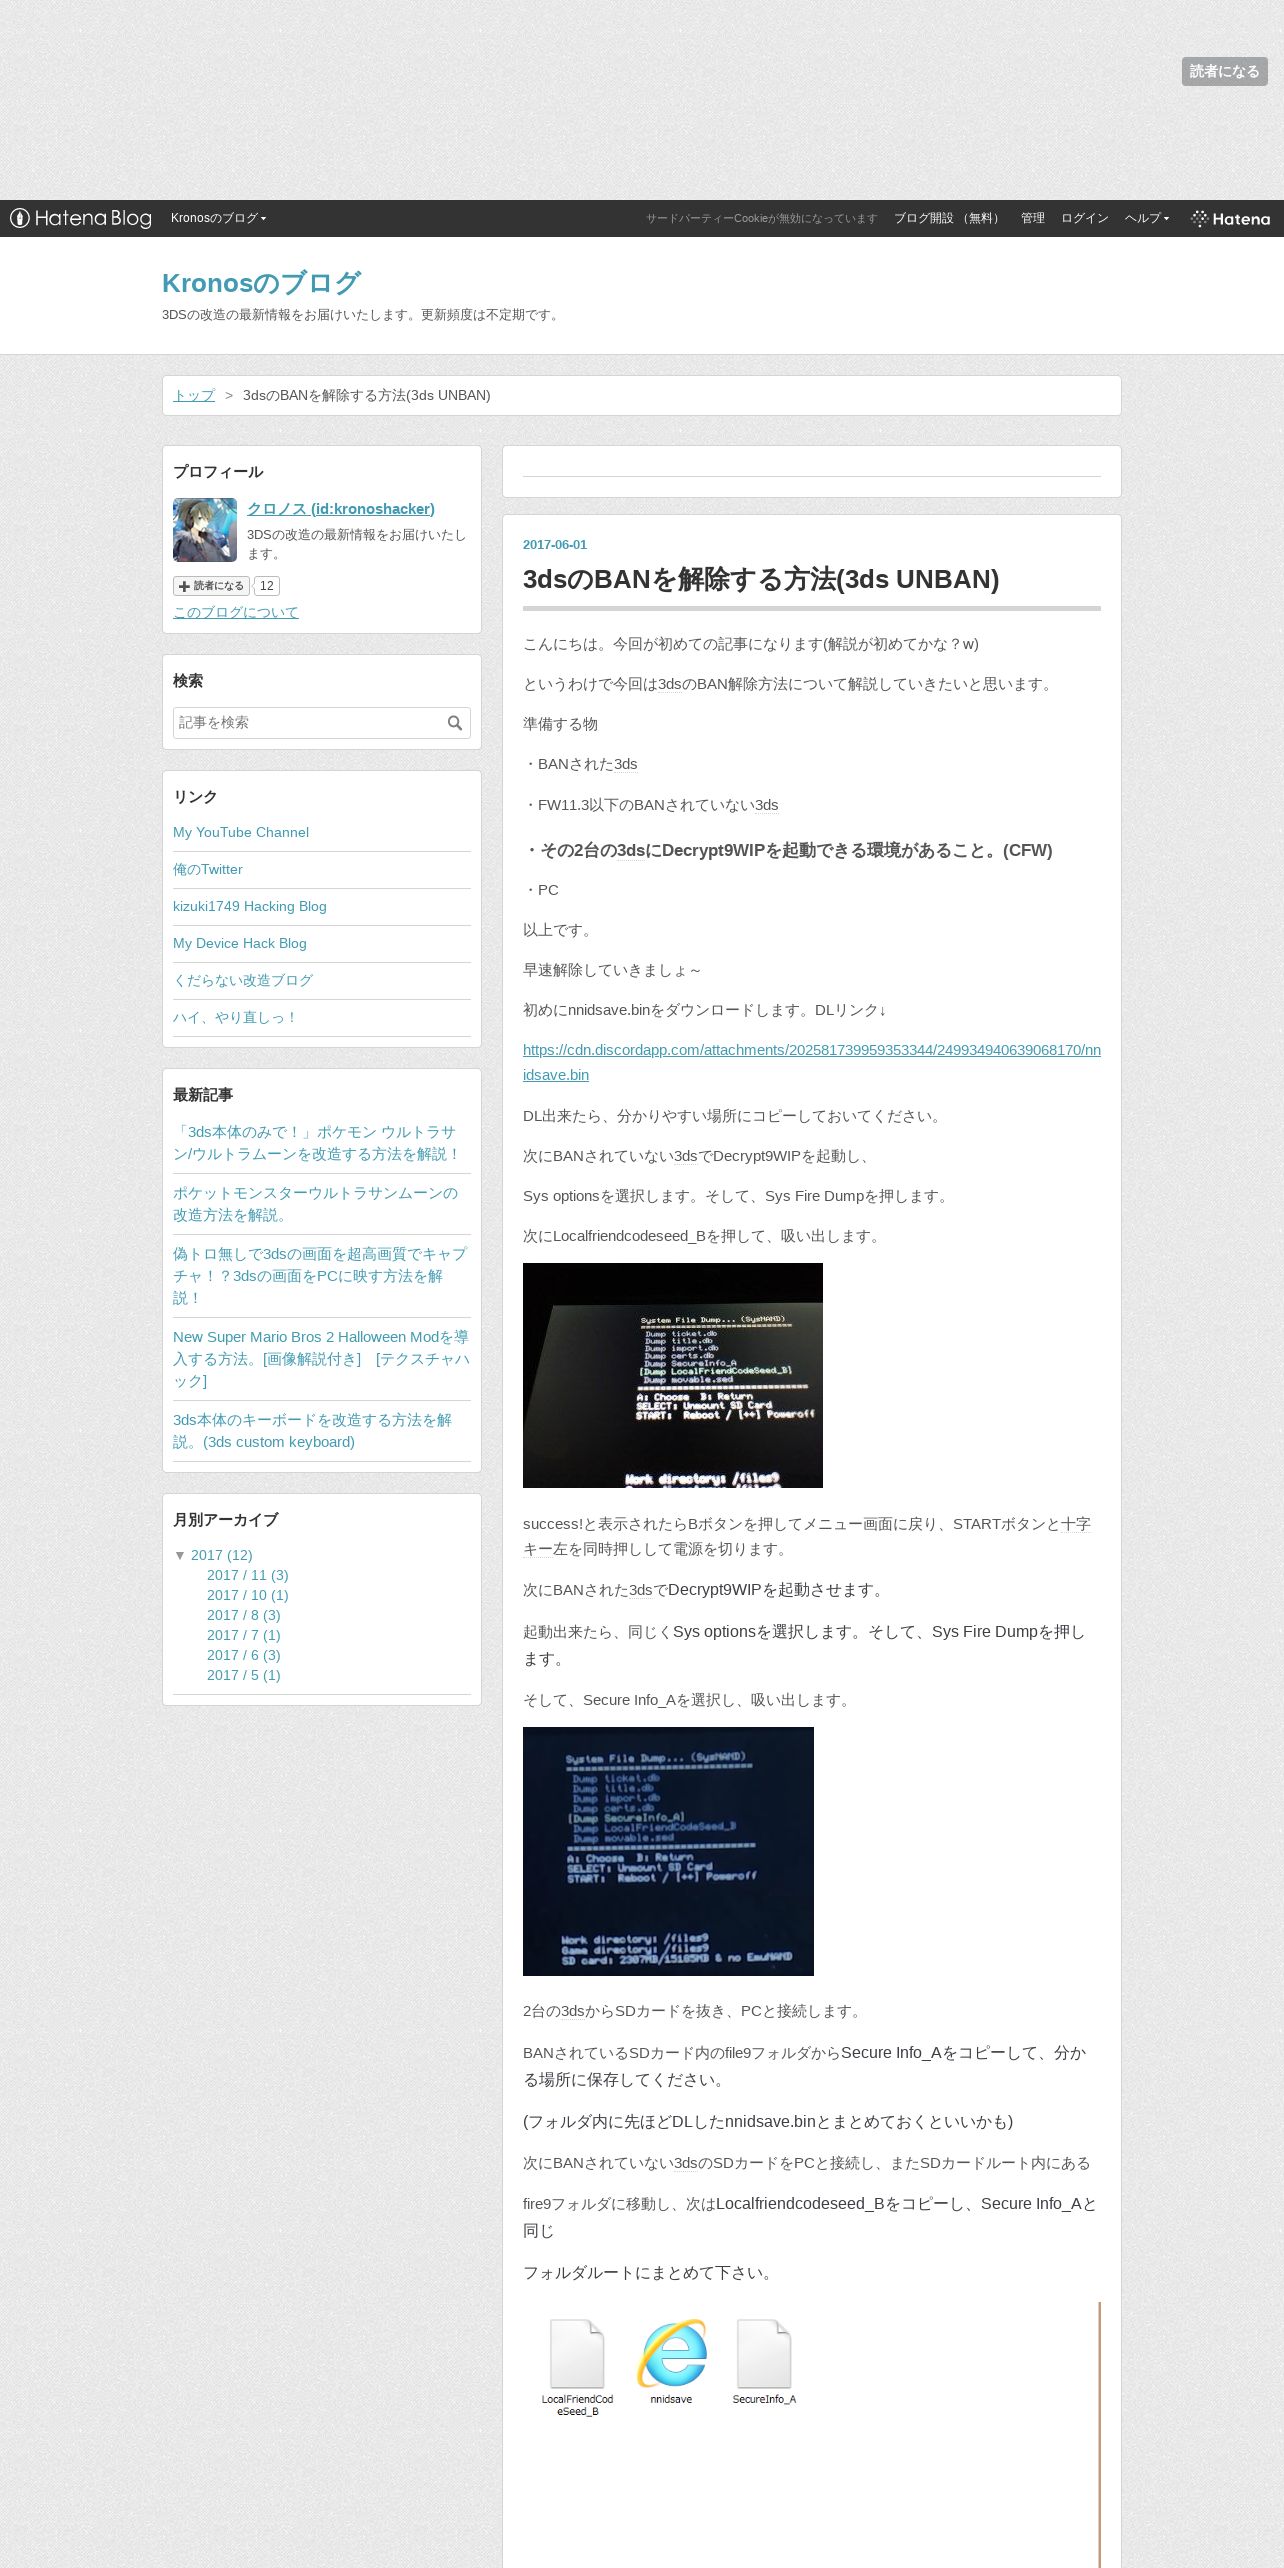Open archive 2017 / 5 (1)
Screen dimensions: 1284x2568
tap(244, 1675)
